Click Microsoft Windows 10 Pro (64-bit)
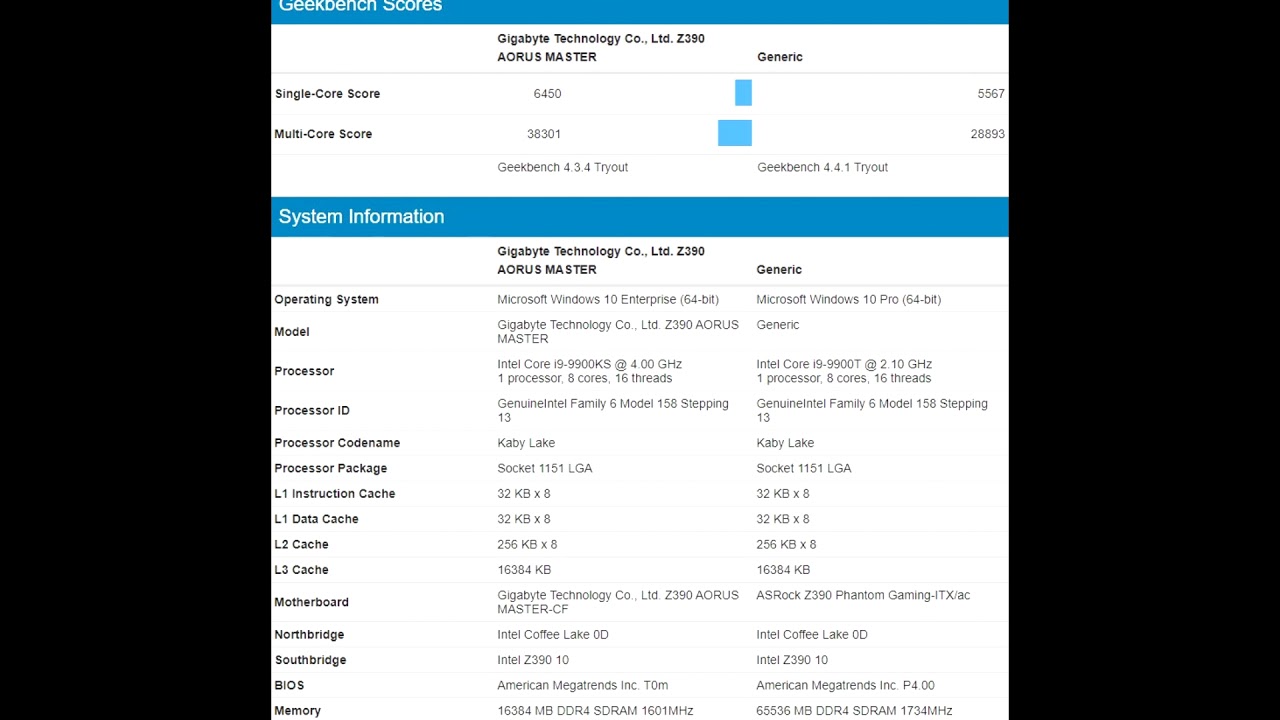The width and height of the screenshot is (1280, 720). click(x=848, y=299)
